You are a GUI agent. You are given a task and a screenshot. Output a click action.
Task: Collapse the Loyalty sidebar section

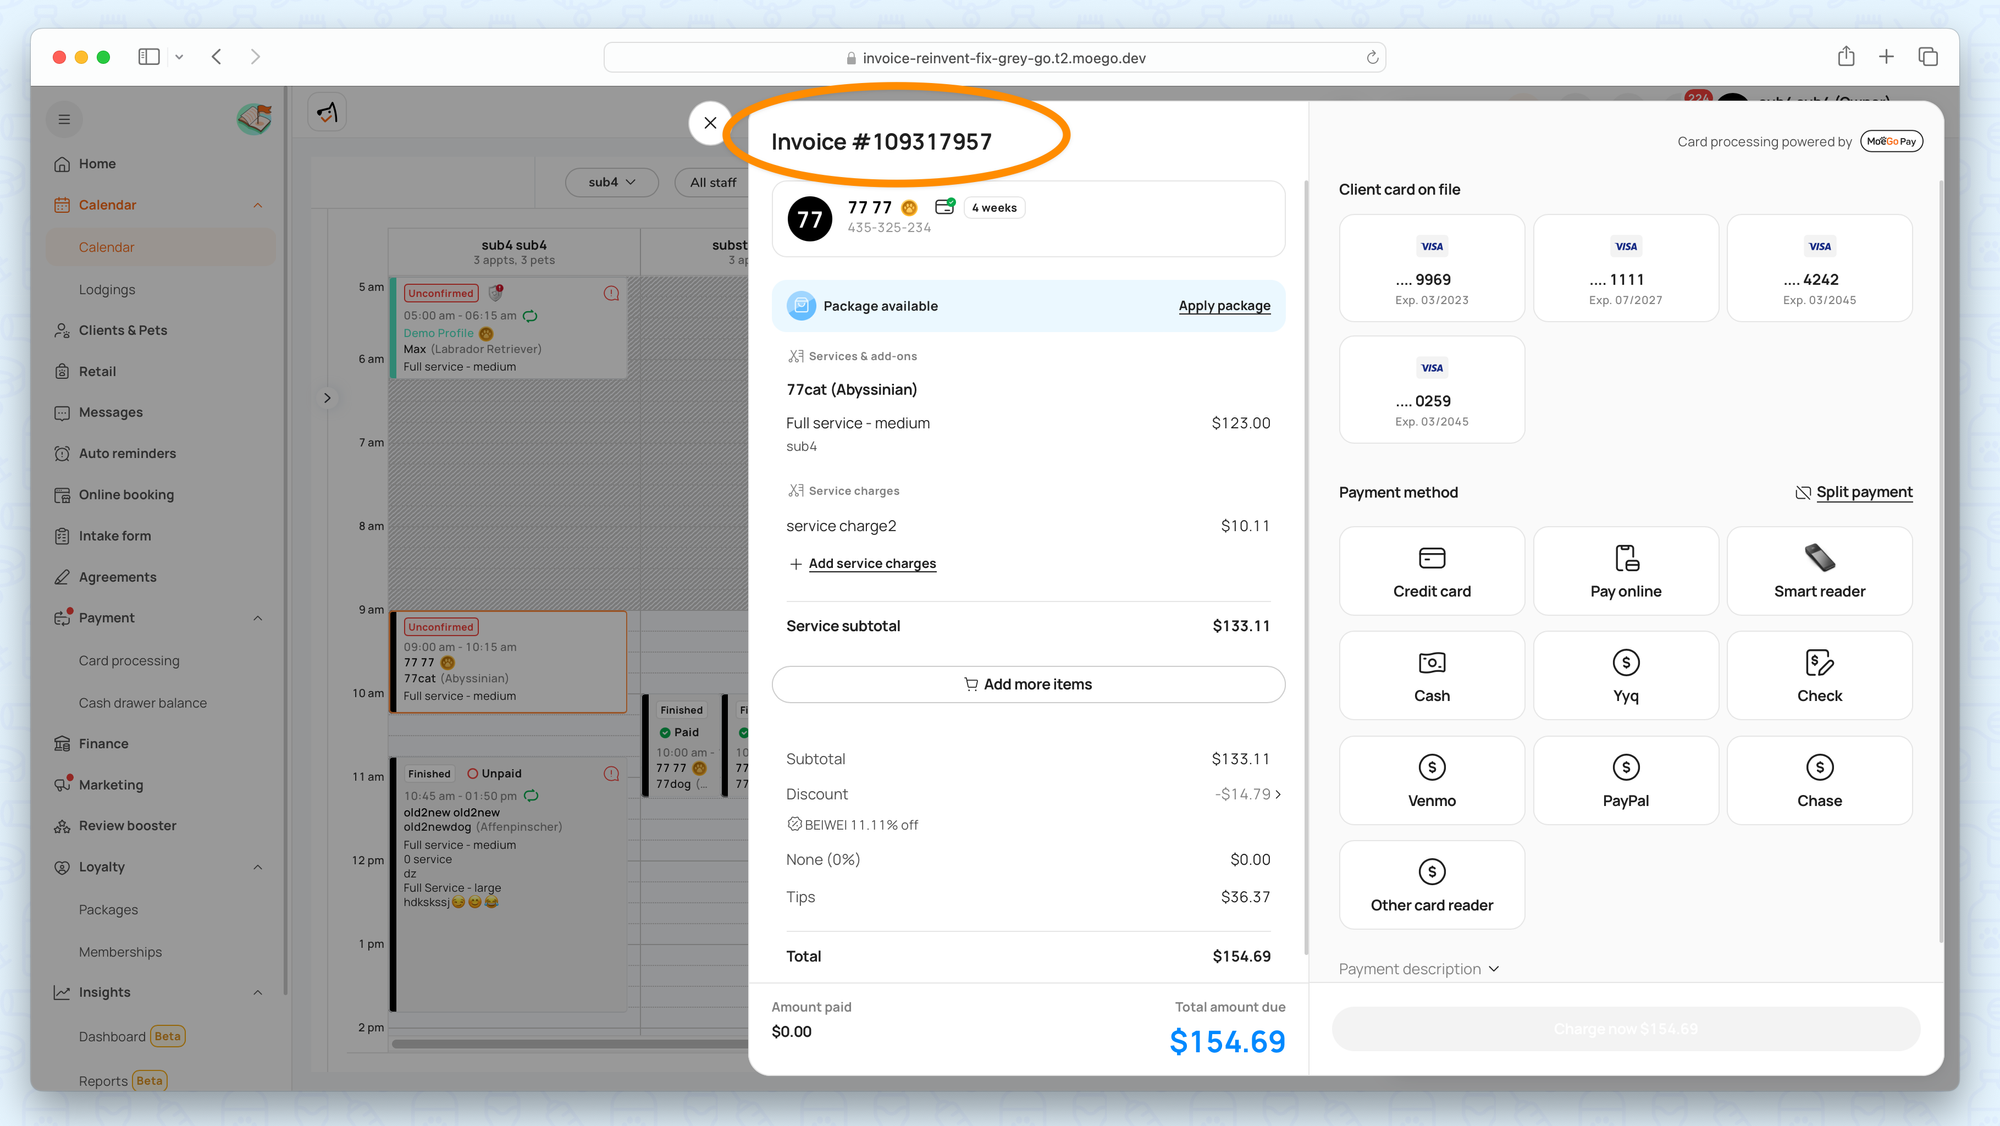click(258, 867)
